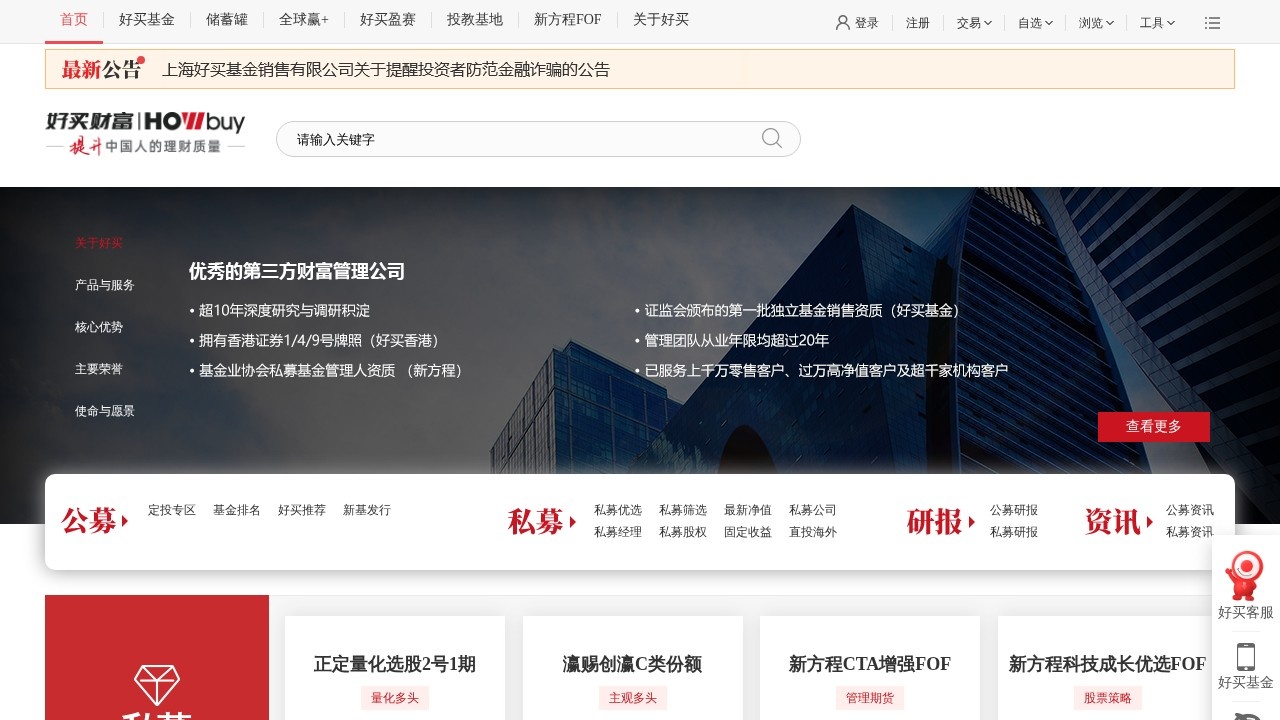1280x720 pixels.
Task: Expand the 自选 dropdown
Action: click(1035, 23)
